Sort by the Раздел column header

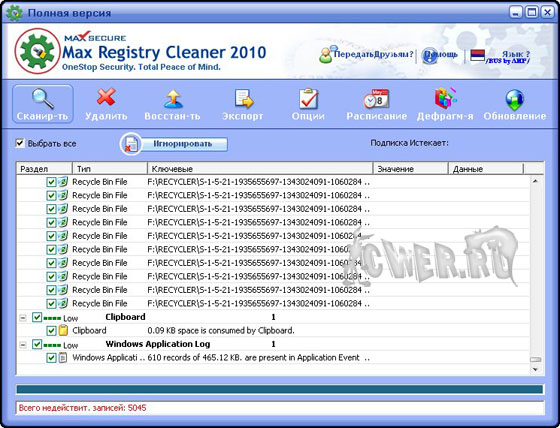click(44, 169)
